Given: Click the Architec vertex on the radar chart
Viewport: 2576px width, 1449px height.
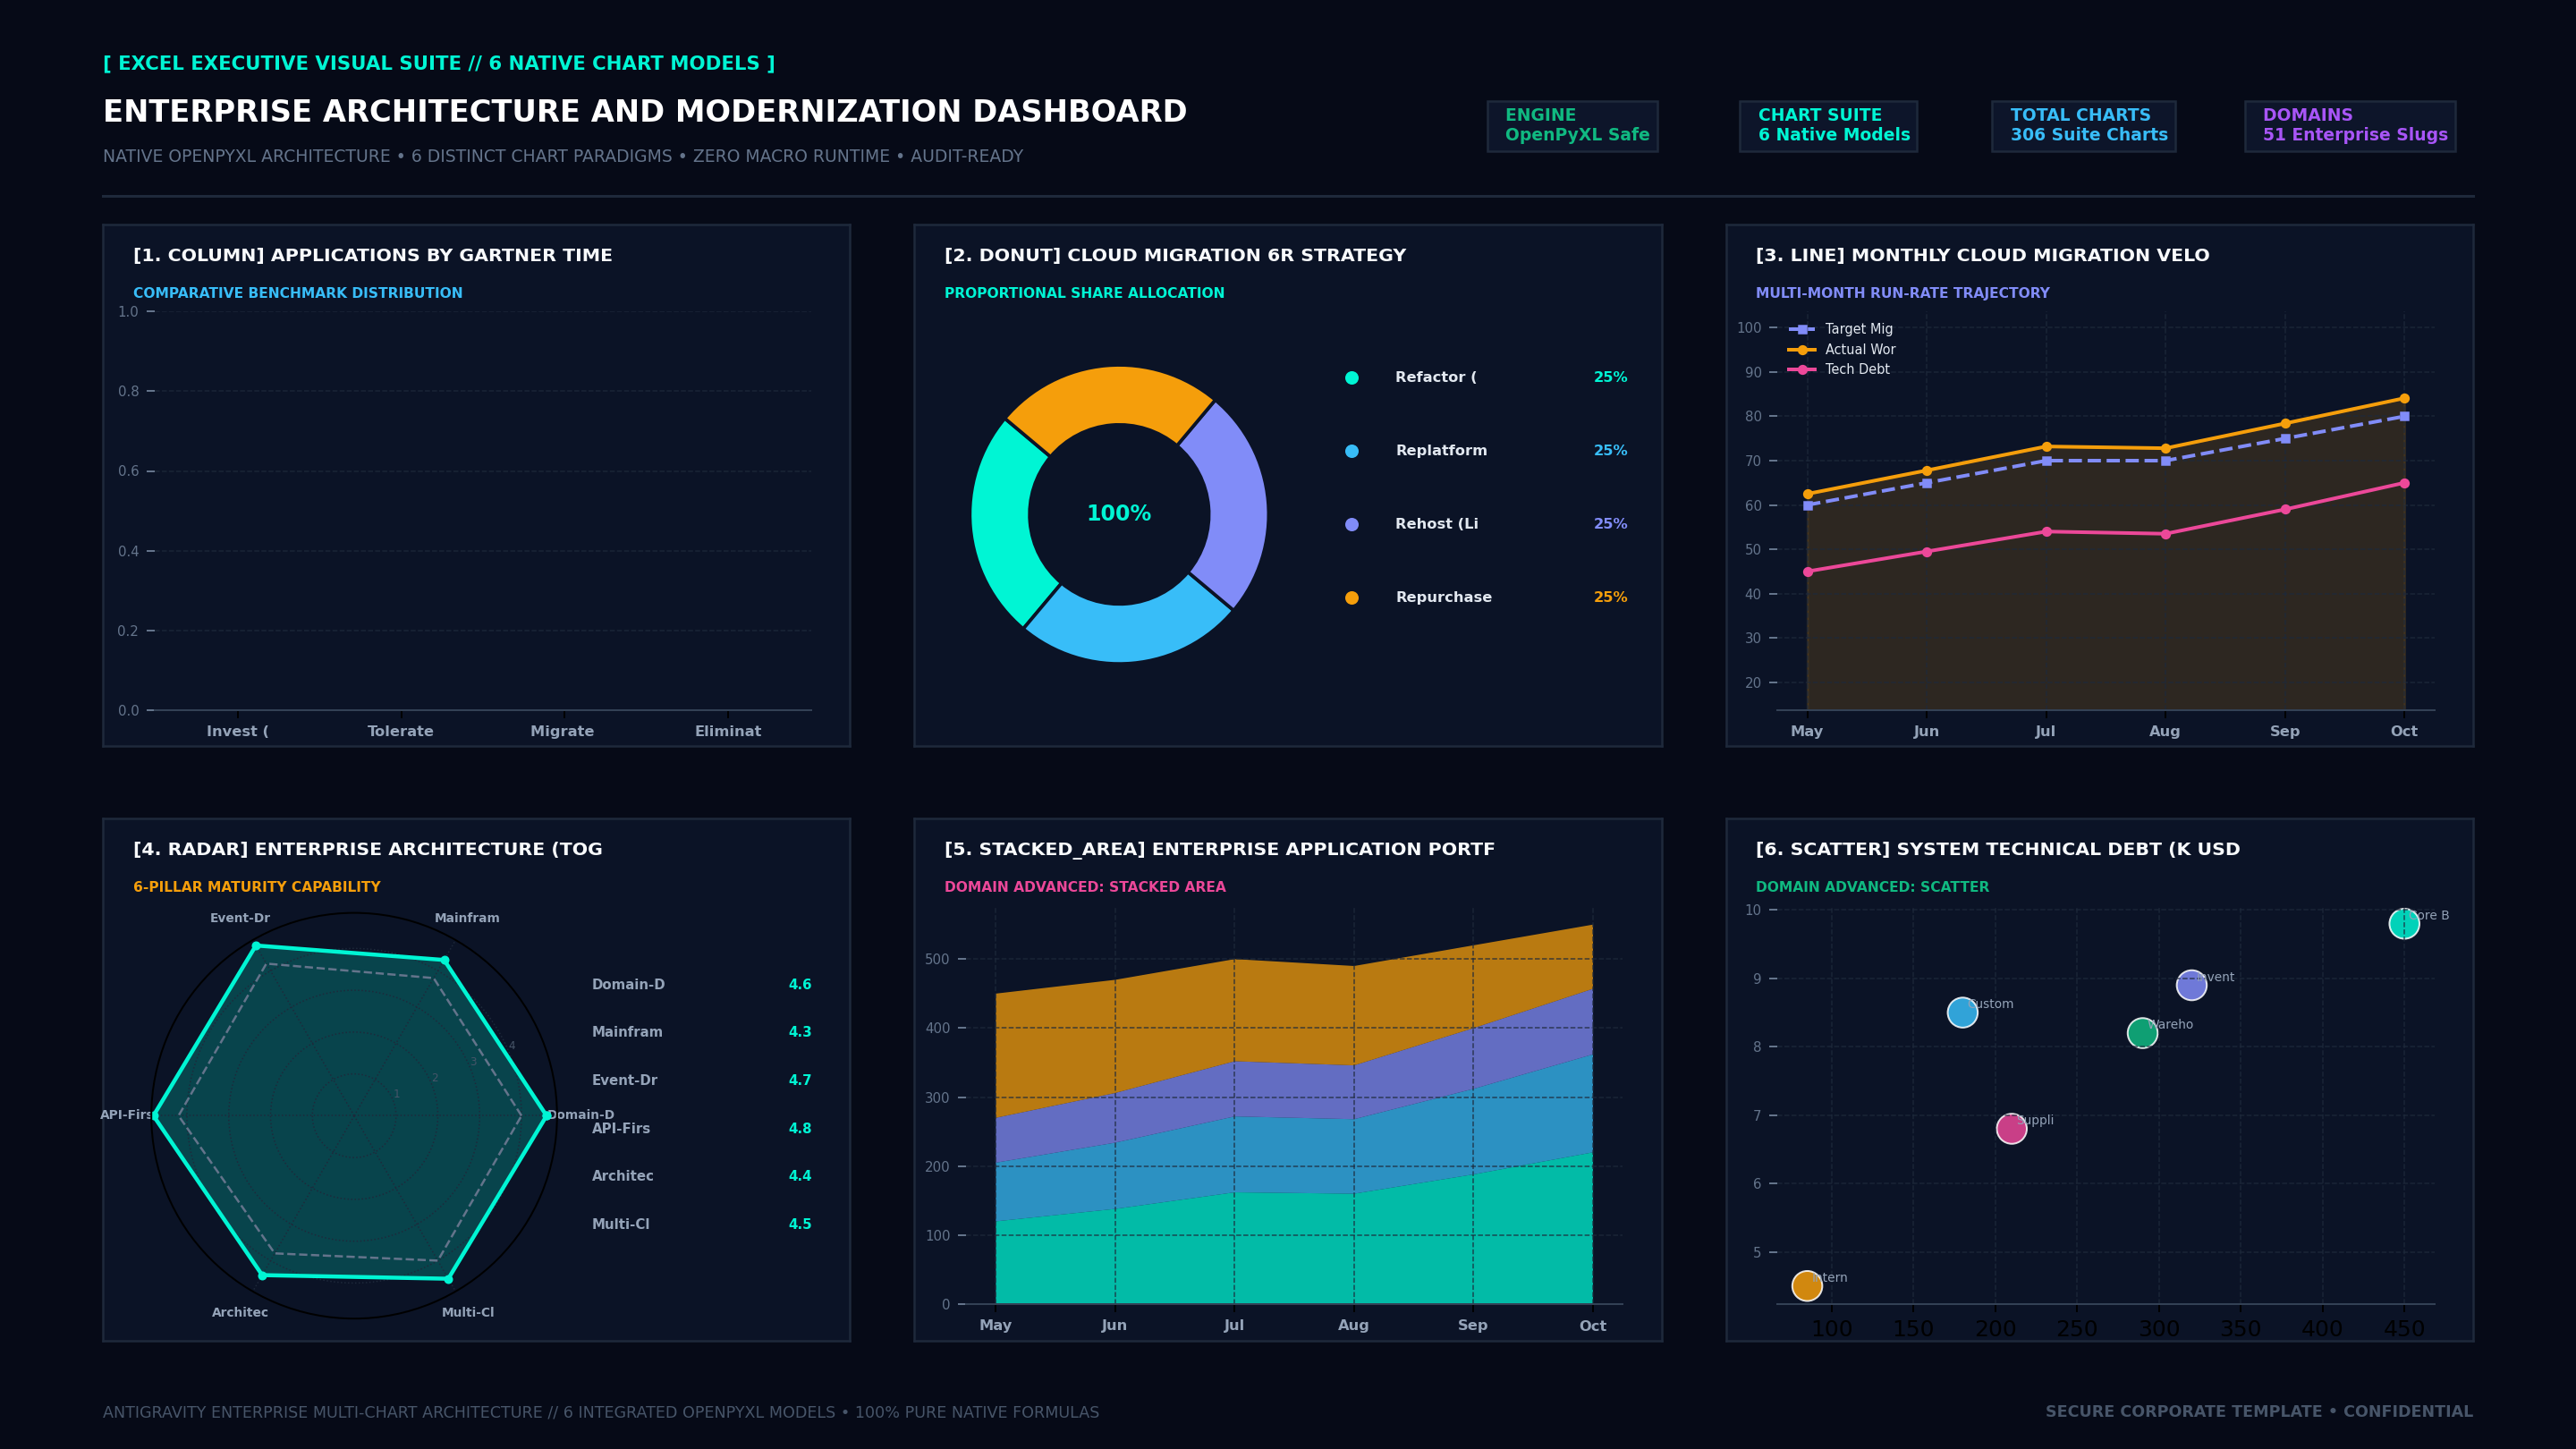Looking at the screenshot, I should [x=262, y=1275].
